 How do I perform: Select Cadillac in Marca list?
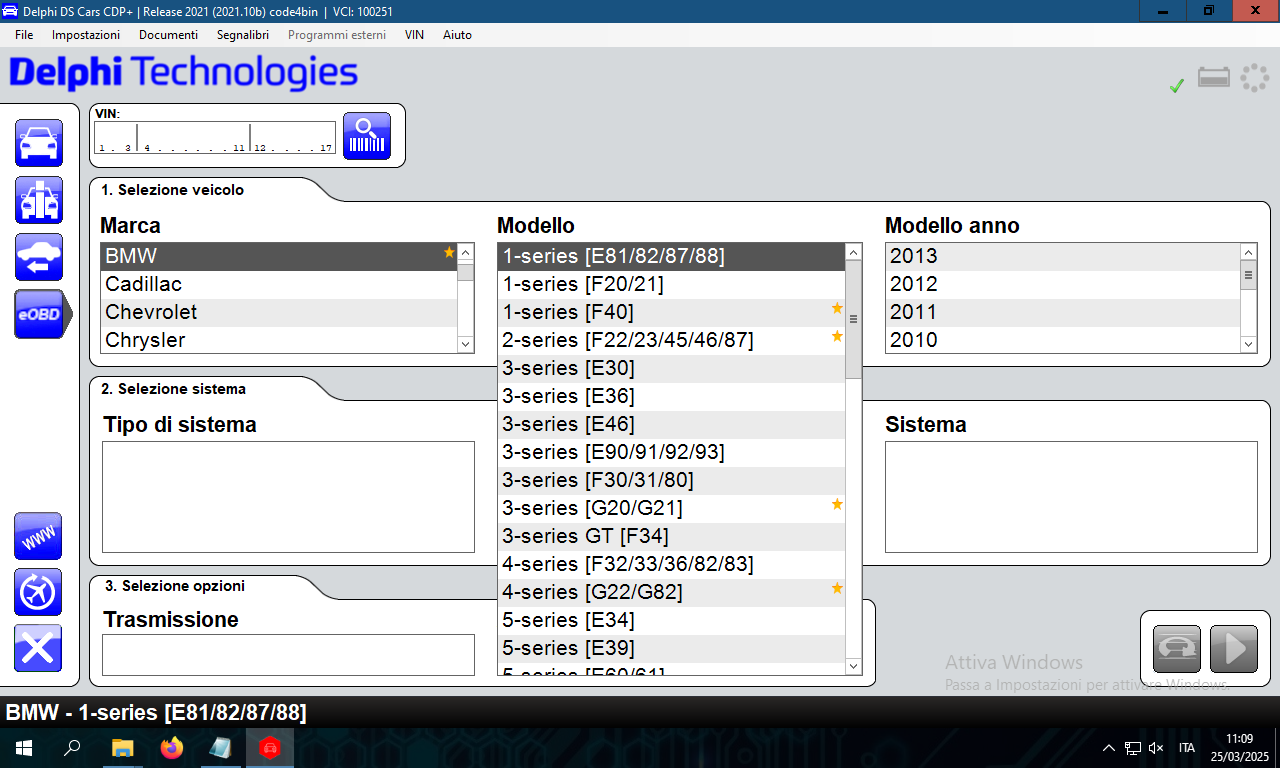pos(279,285)
